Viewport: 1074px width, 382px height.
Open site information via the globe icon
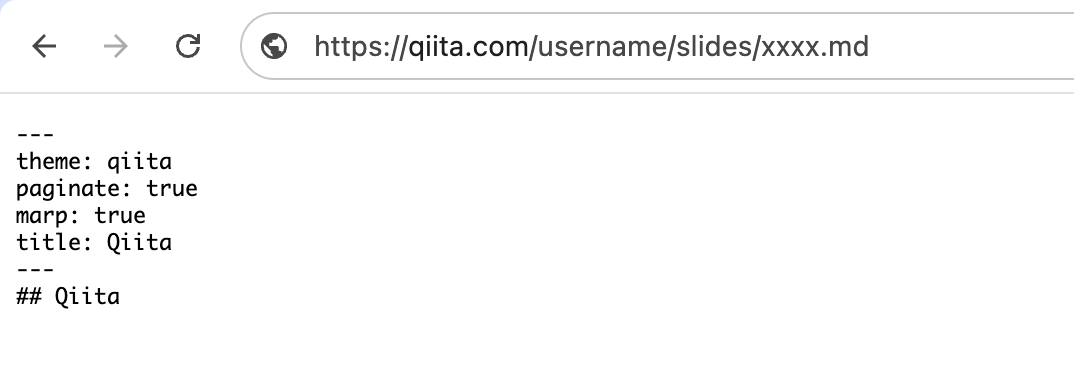coord(274,47)
